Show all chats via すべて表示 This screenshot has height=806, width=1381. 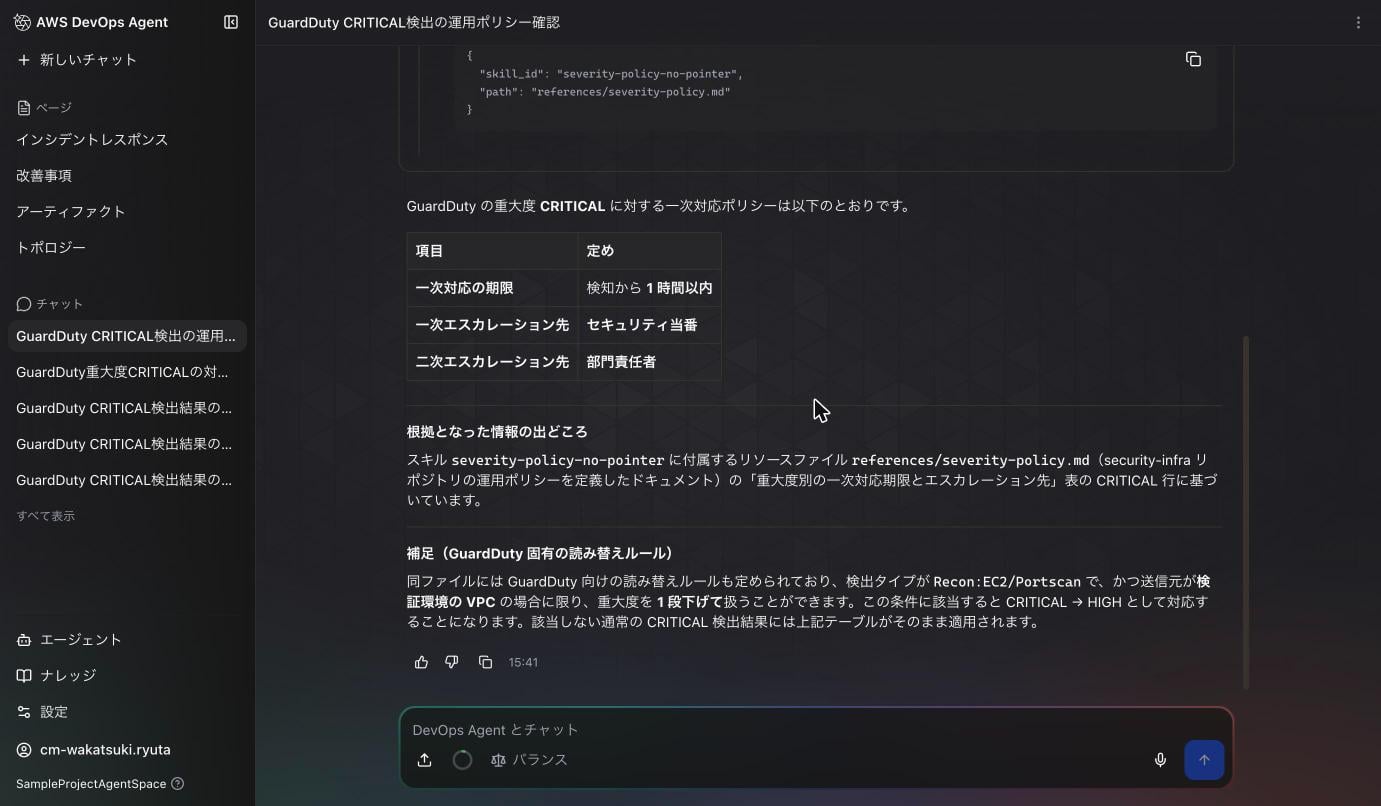point(45,516)
